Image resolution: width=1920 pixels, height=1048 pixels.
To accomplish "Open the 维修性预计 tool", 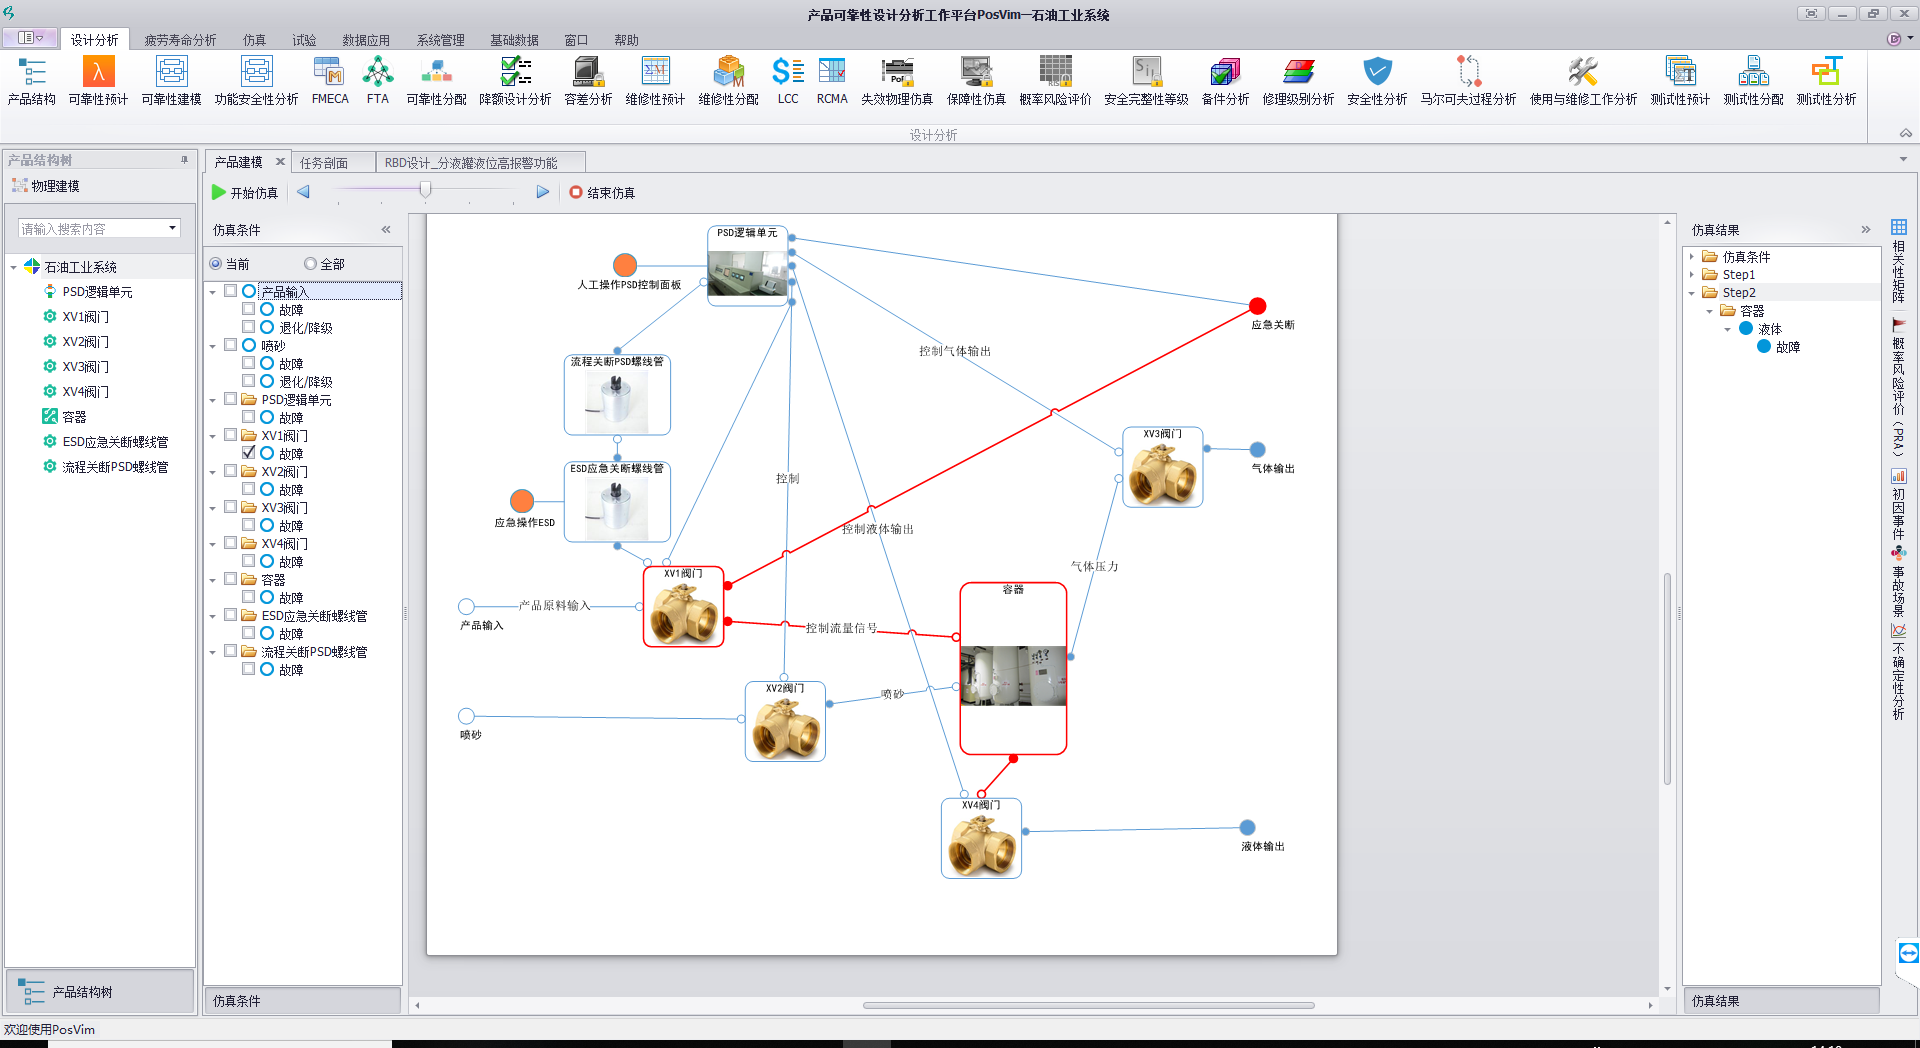I will coord(655,81).
